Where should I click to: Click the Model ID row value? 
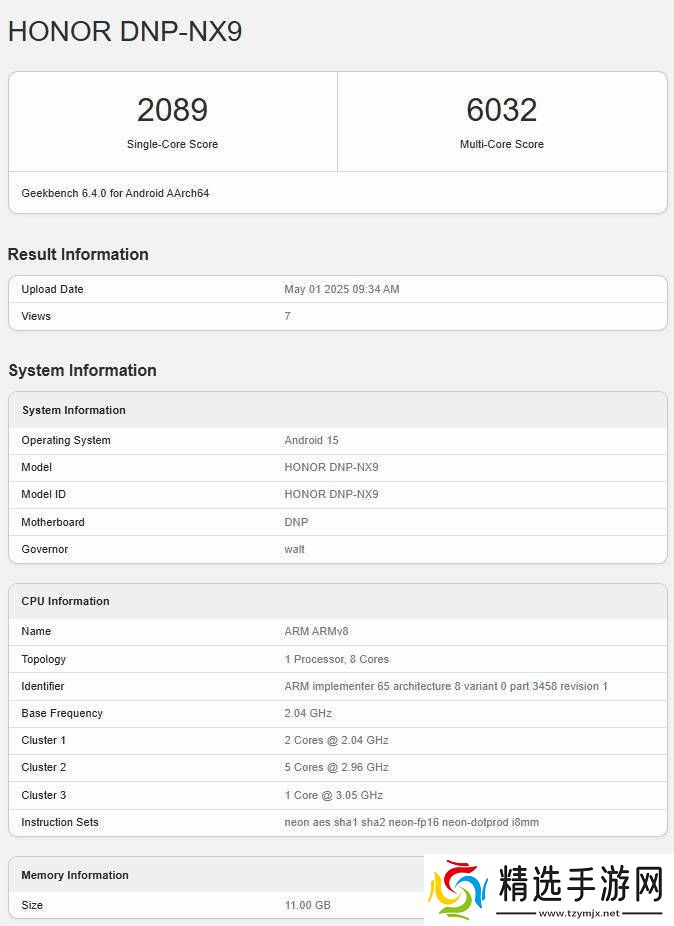tap(331, 494)
